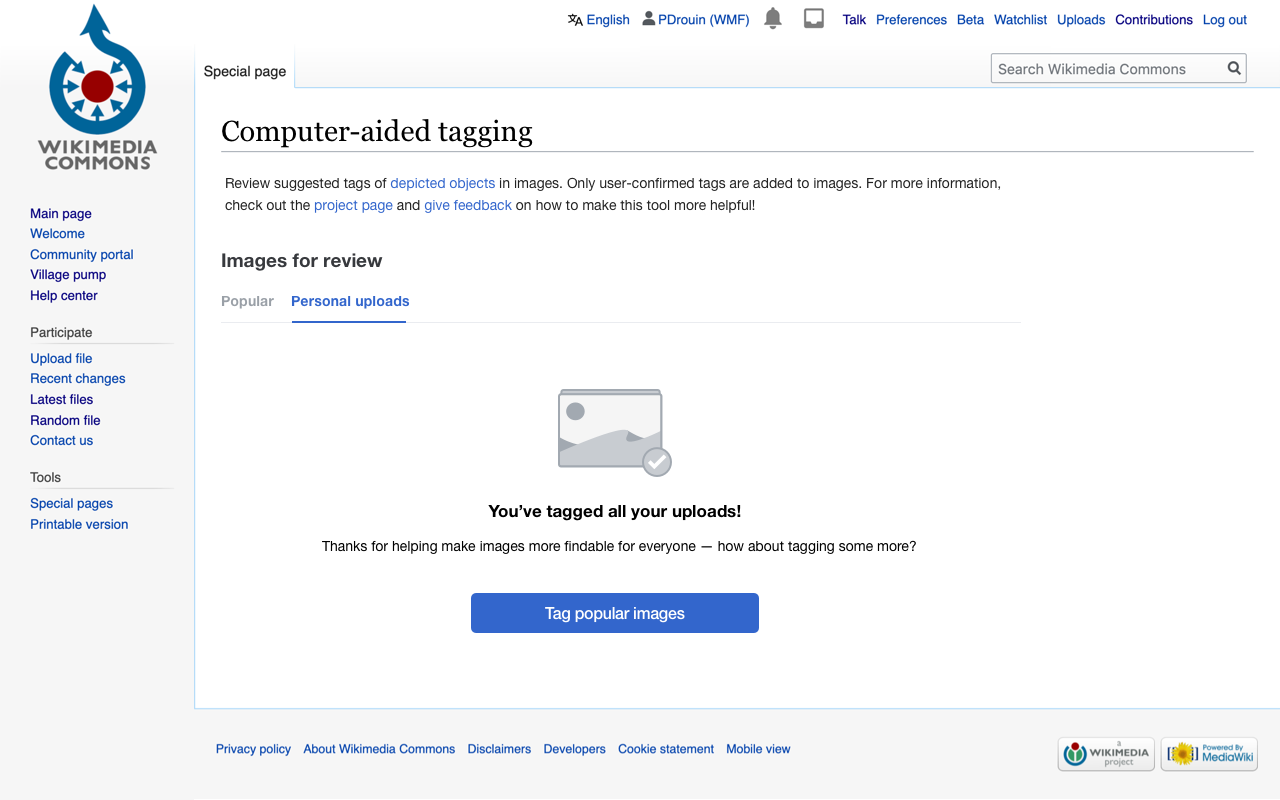Screen dimensions: 1280x800
Task: Open the notifications bell icon
Action: point(773,19)
